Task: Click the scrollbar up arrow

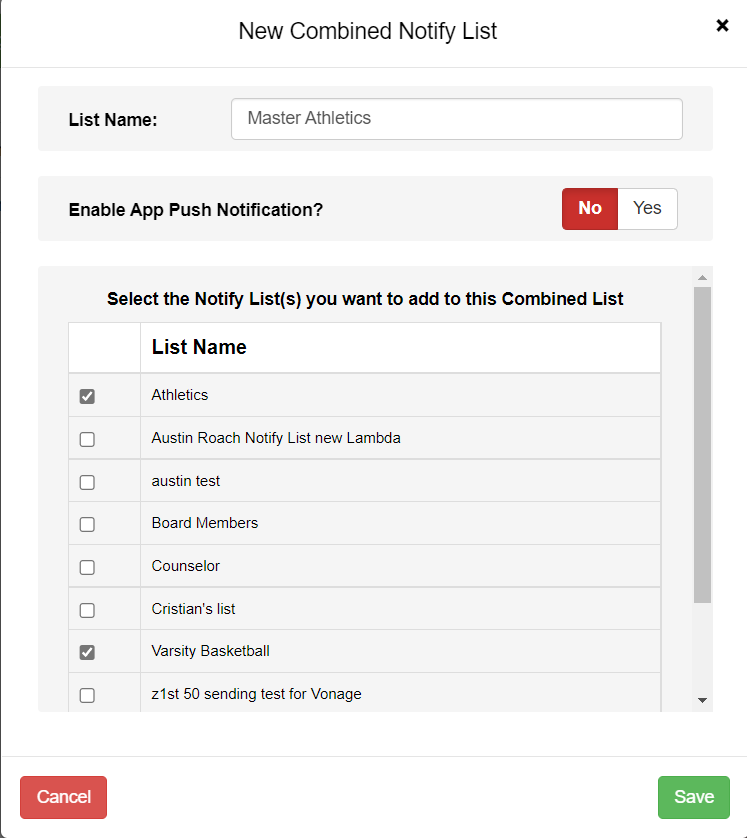Action: [702, 277]
